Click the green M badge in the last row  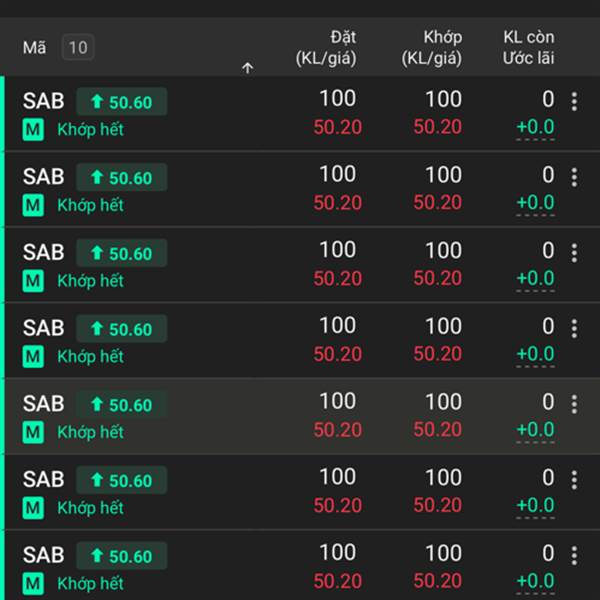pos(33,583)
